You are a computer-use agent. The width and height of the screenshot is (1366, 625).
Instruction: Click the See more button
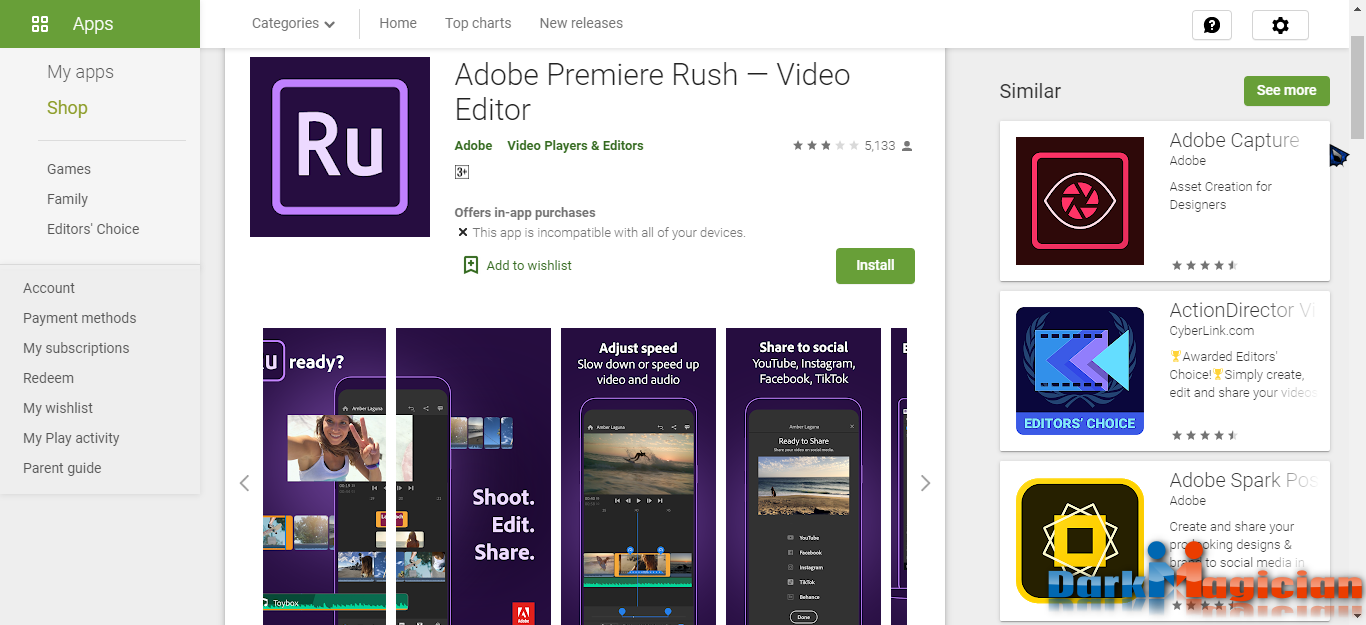pyautogui.click(x=1286, y=90)
